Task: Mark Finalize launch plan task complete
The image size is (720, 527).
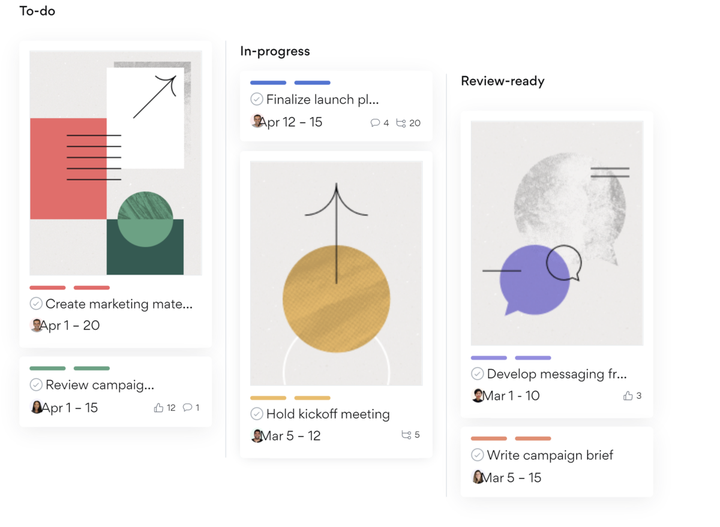Action: click(257, 99)
